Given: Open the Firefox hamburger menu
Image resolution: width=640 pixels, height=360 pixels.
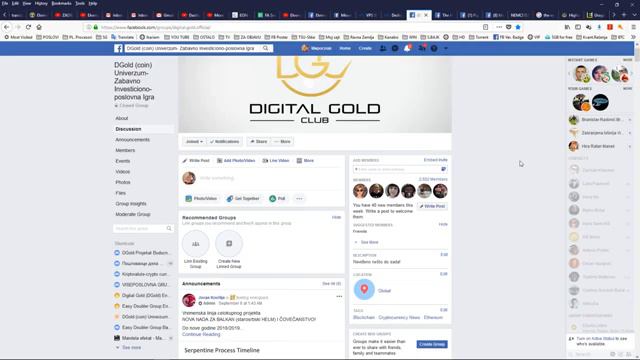Looking at the screenshot, I should (x=633, y=27).
